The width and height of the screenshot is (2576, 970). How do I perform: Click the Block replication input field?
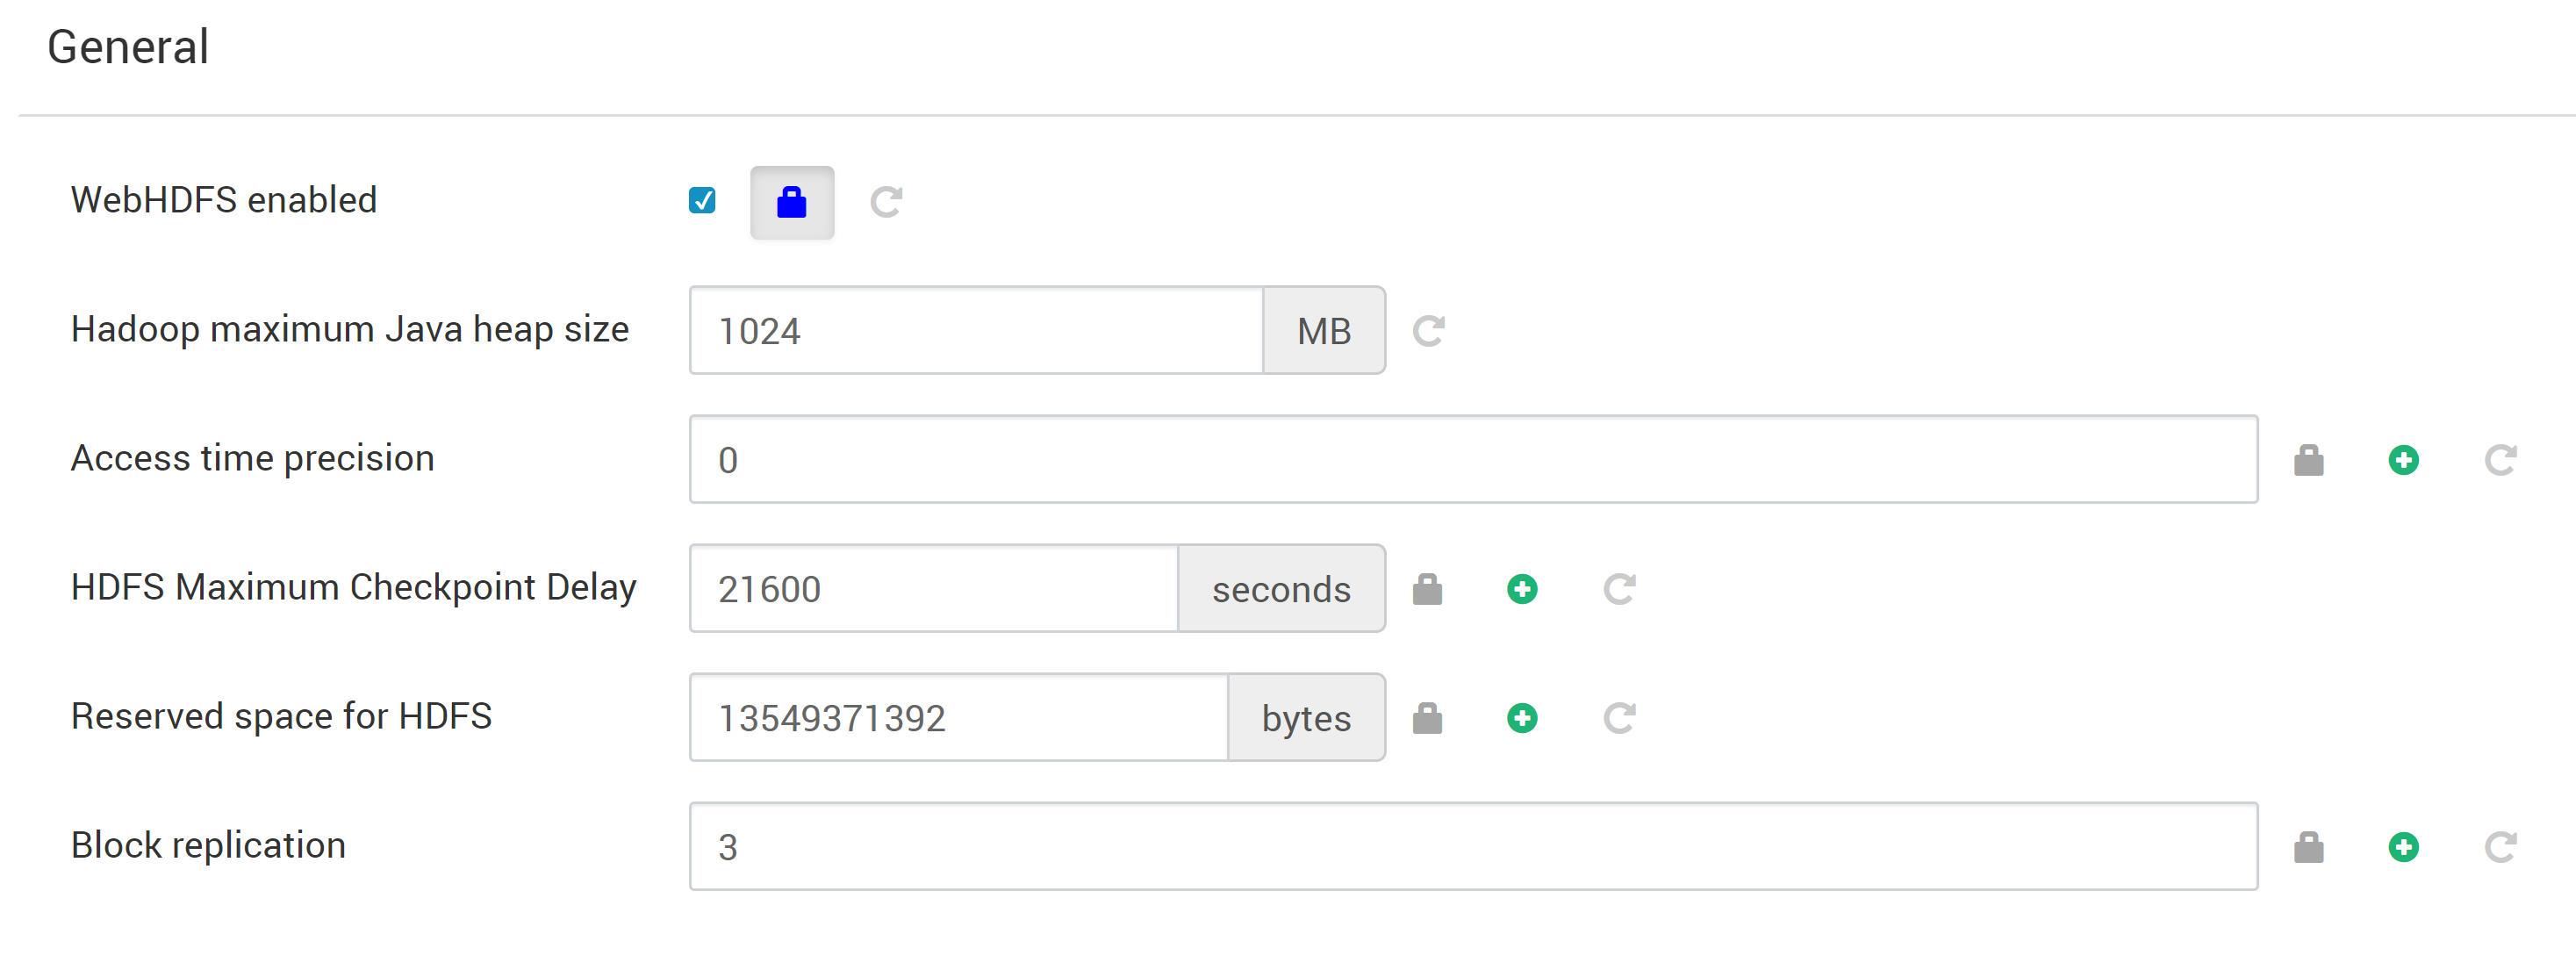coord(1473,847)
